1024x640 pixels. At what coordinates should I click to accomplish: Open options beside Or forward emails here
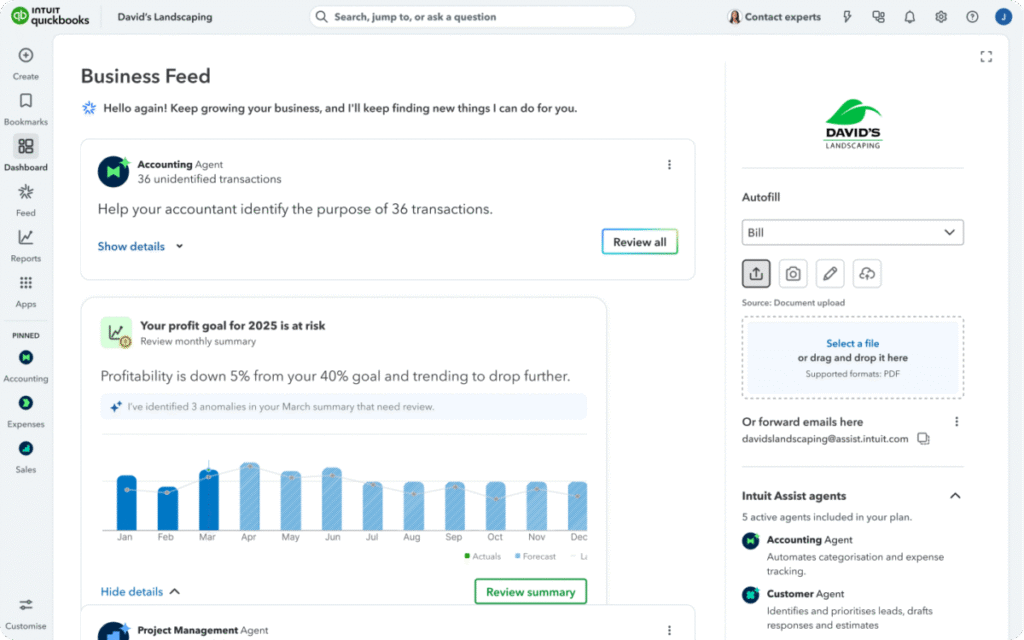click(x=957, y=422)
